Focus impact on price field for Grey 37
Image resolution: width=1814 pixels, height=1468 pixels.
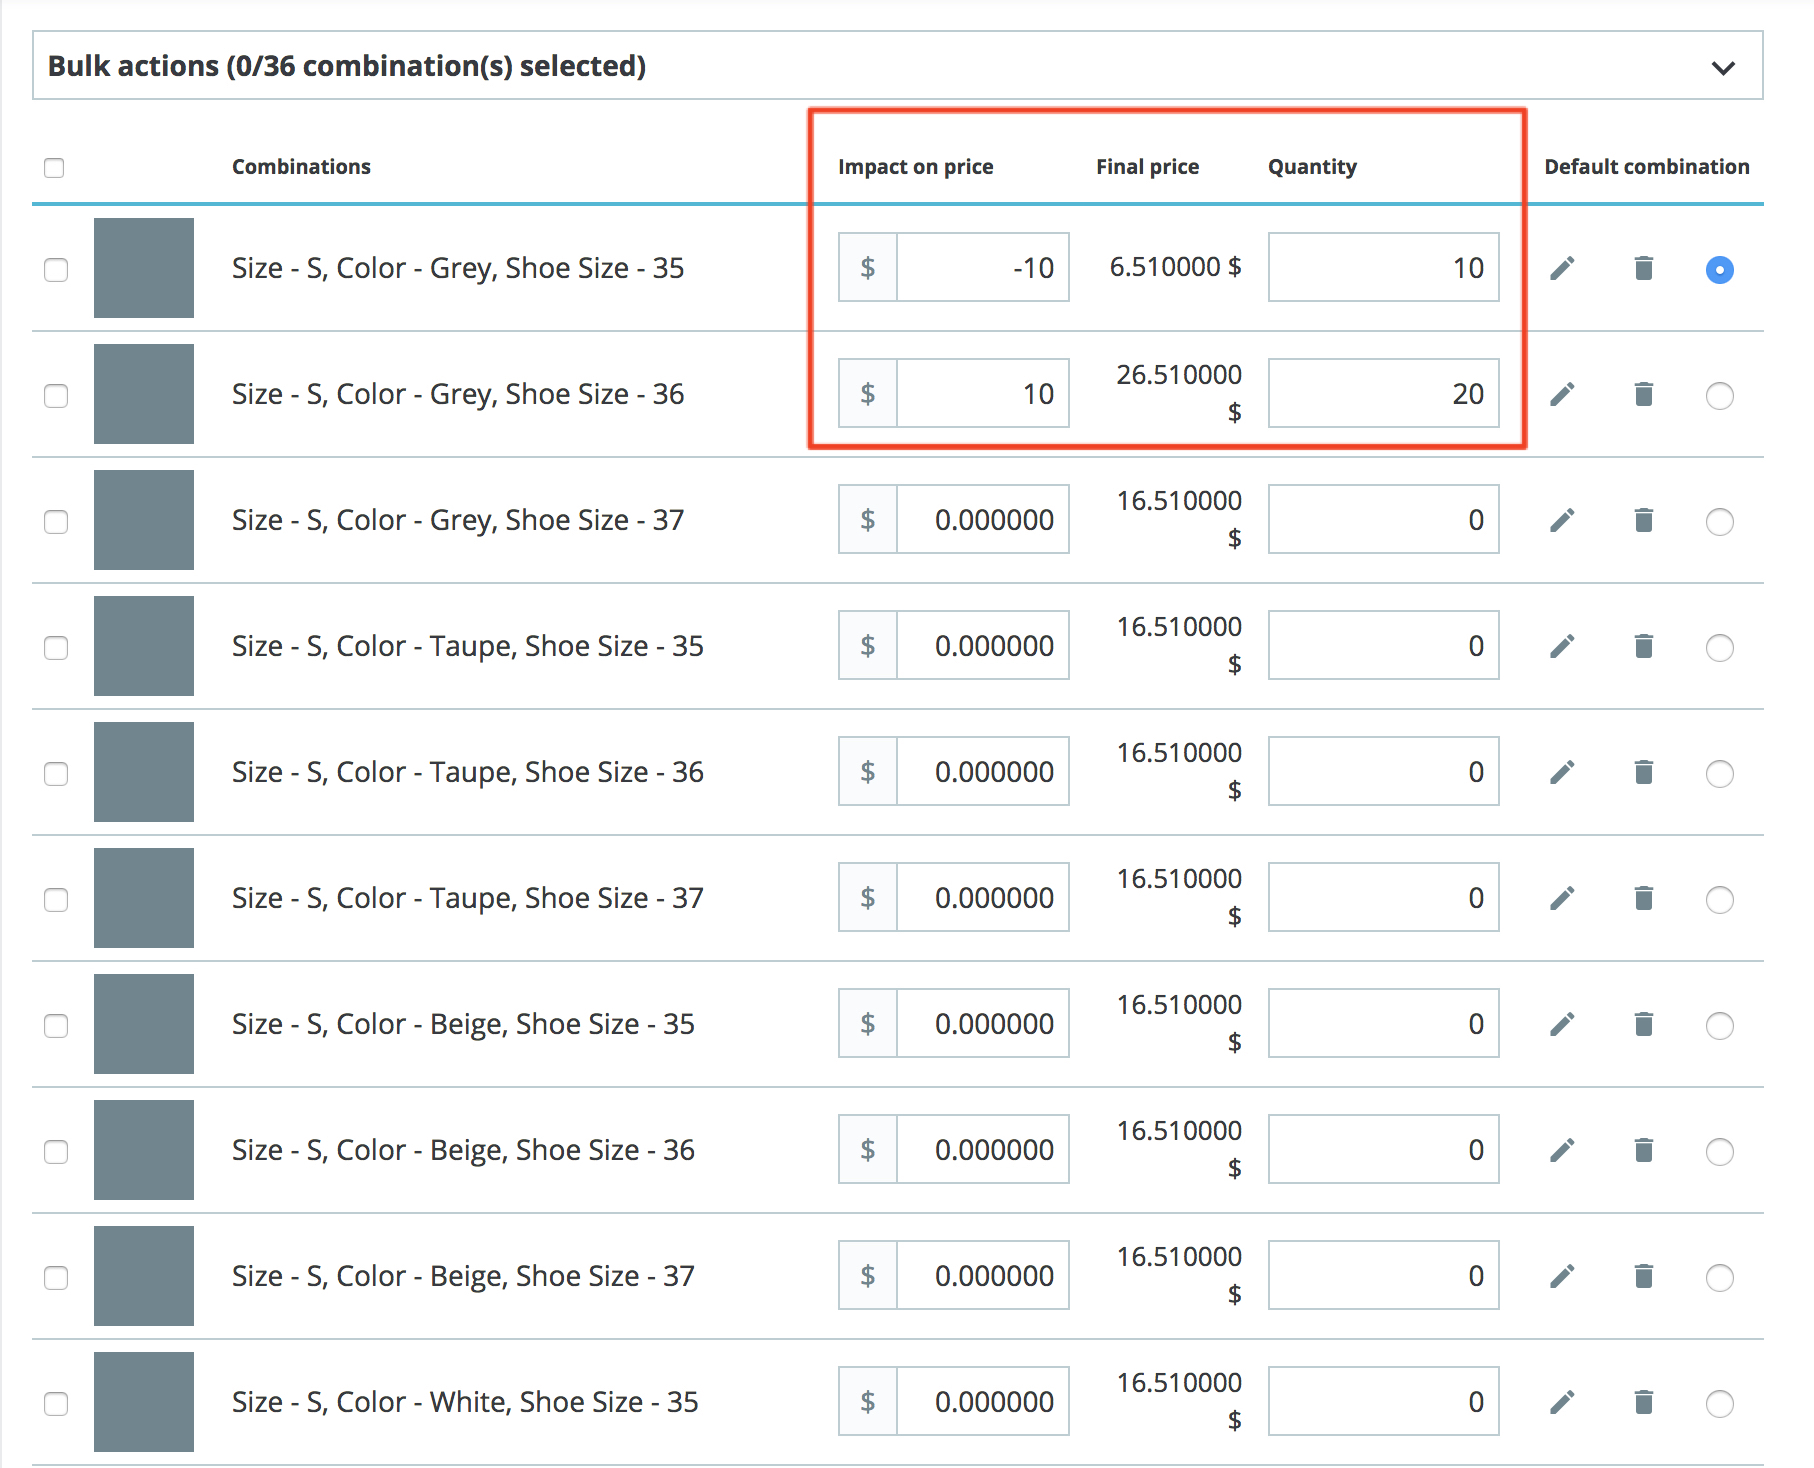pyautogui.click(x=983, y=519)
